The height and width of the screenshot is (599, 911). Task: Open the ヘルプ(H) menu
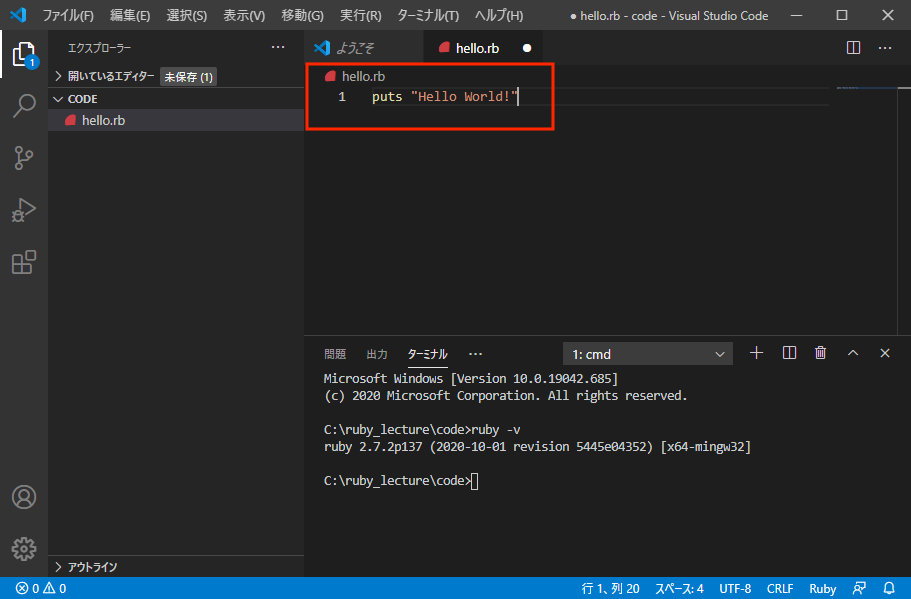[498, 16]
